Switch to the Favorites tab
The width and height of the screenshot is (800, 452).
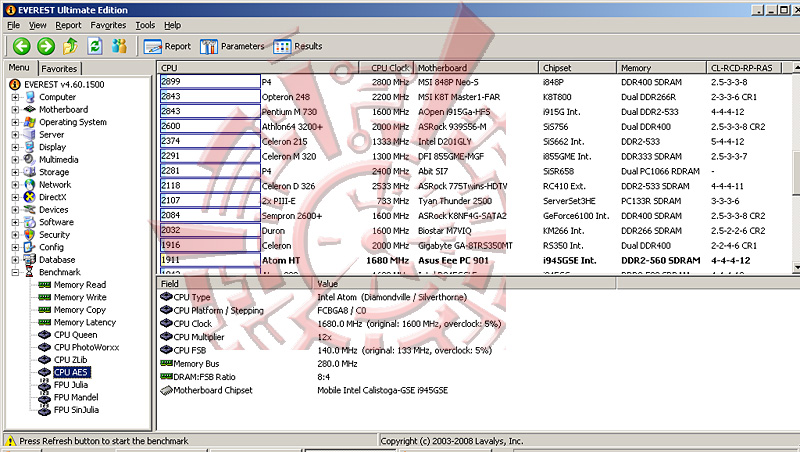tap(59, 68)
